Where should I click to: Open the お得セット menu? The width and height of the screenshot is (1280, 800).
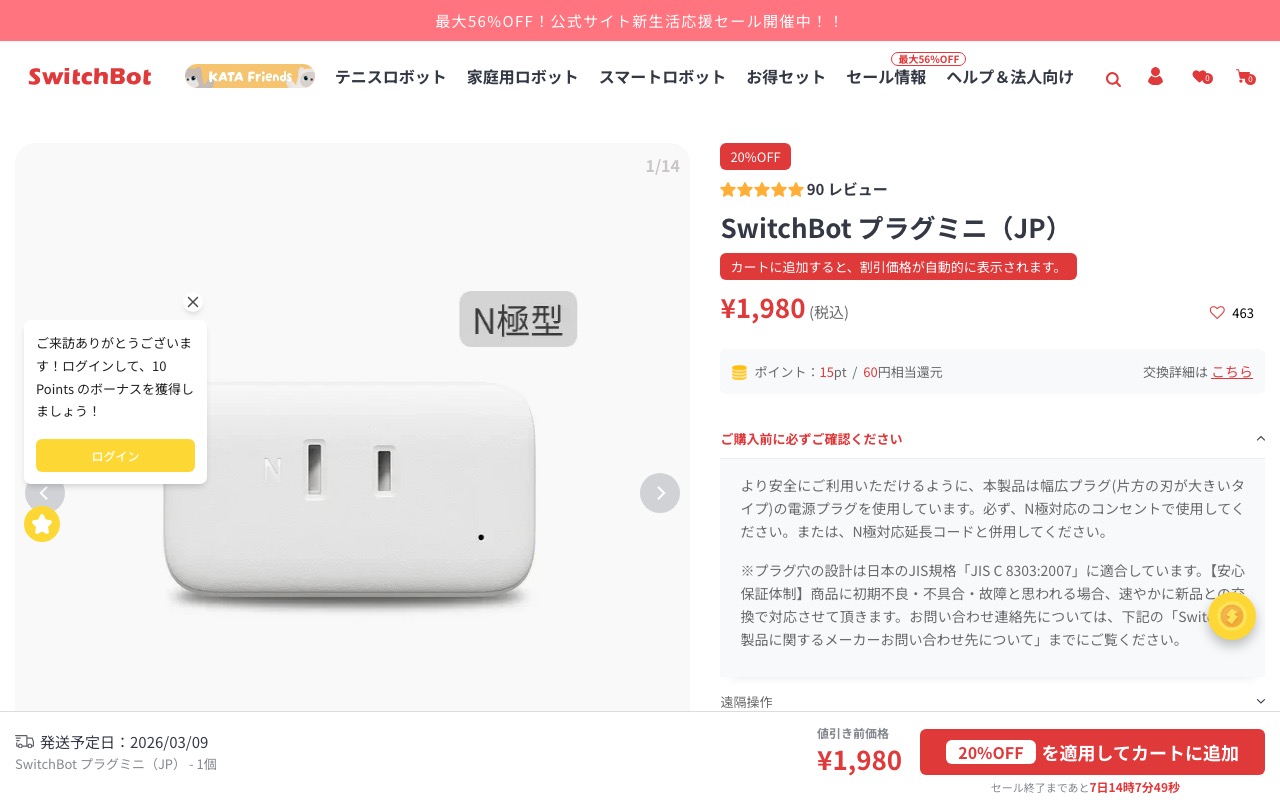(786, 77)
